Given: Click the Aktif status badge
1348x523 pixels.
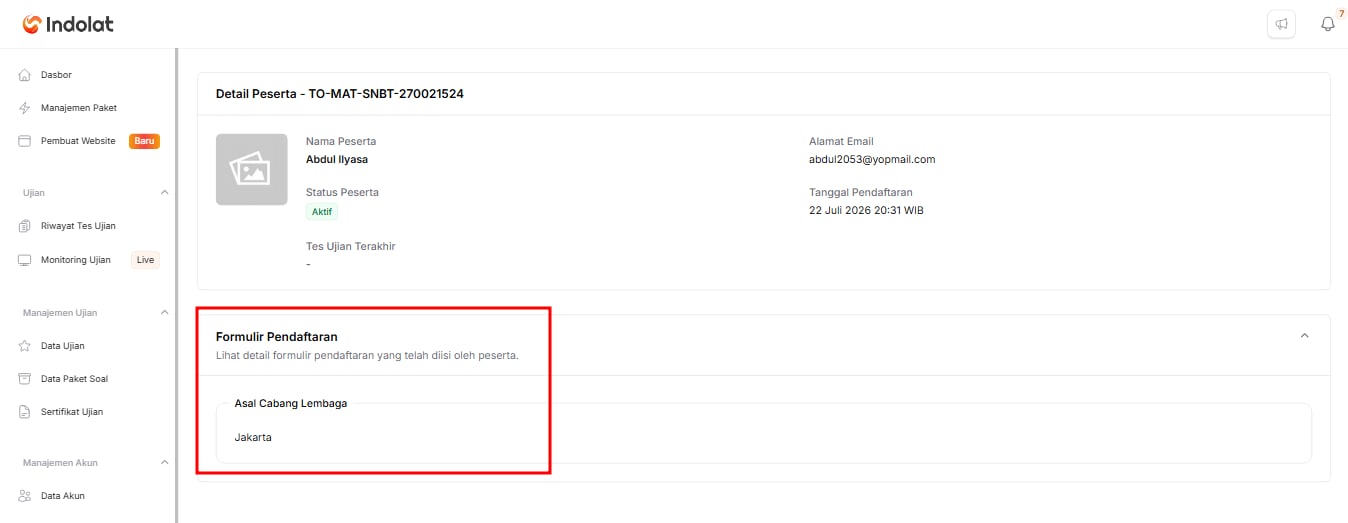Looking at the screenshot, I should point(322,212).
